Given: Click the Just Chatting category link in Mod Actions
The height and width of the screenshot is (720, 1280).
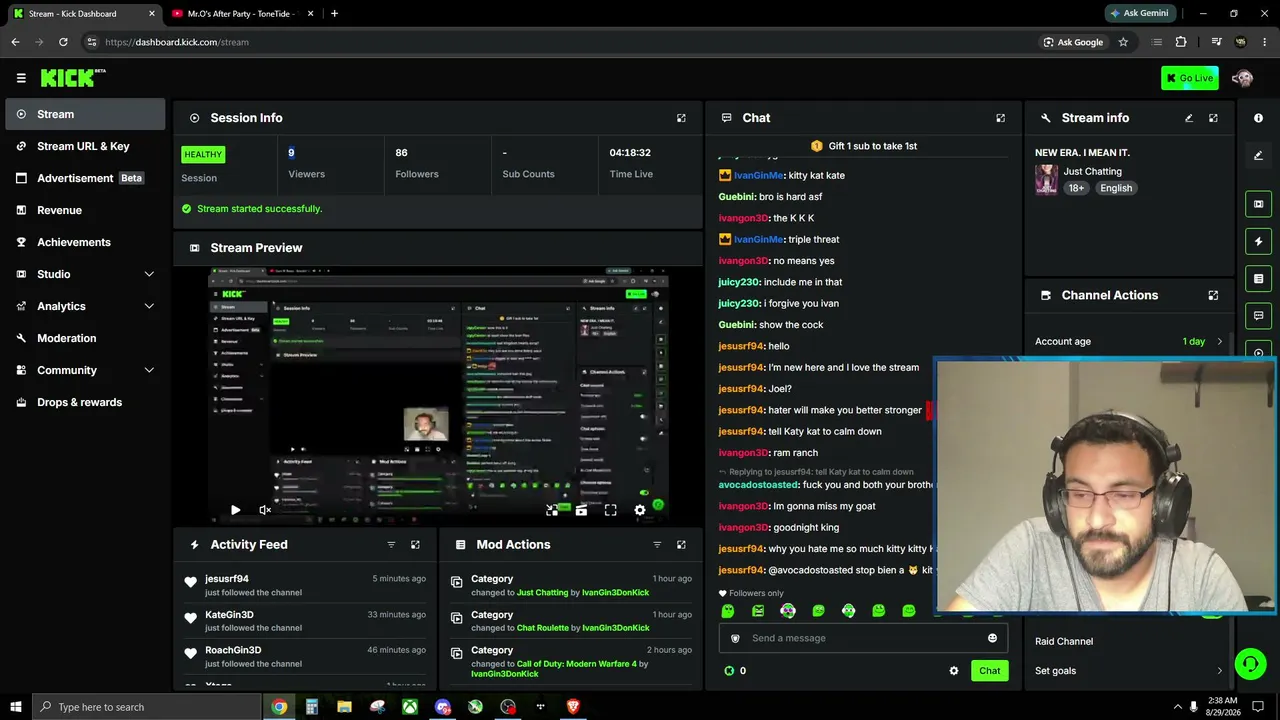Looking at the screenshot, I should pos(542,593).
